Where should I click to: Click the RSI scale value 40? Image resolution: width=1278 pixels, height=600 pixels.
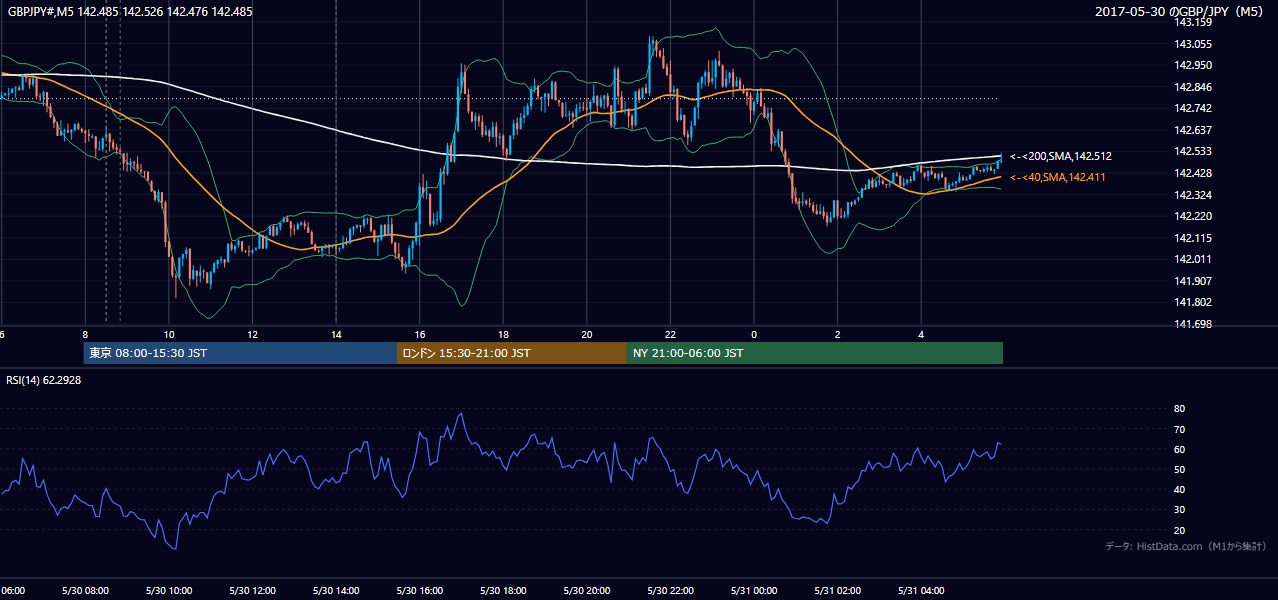[x=1179, y=489]
